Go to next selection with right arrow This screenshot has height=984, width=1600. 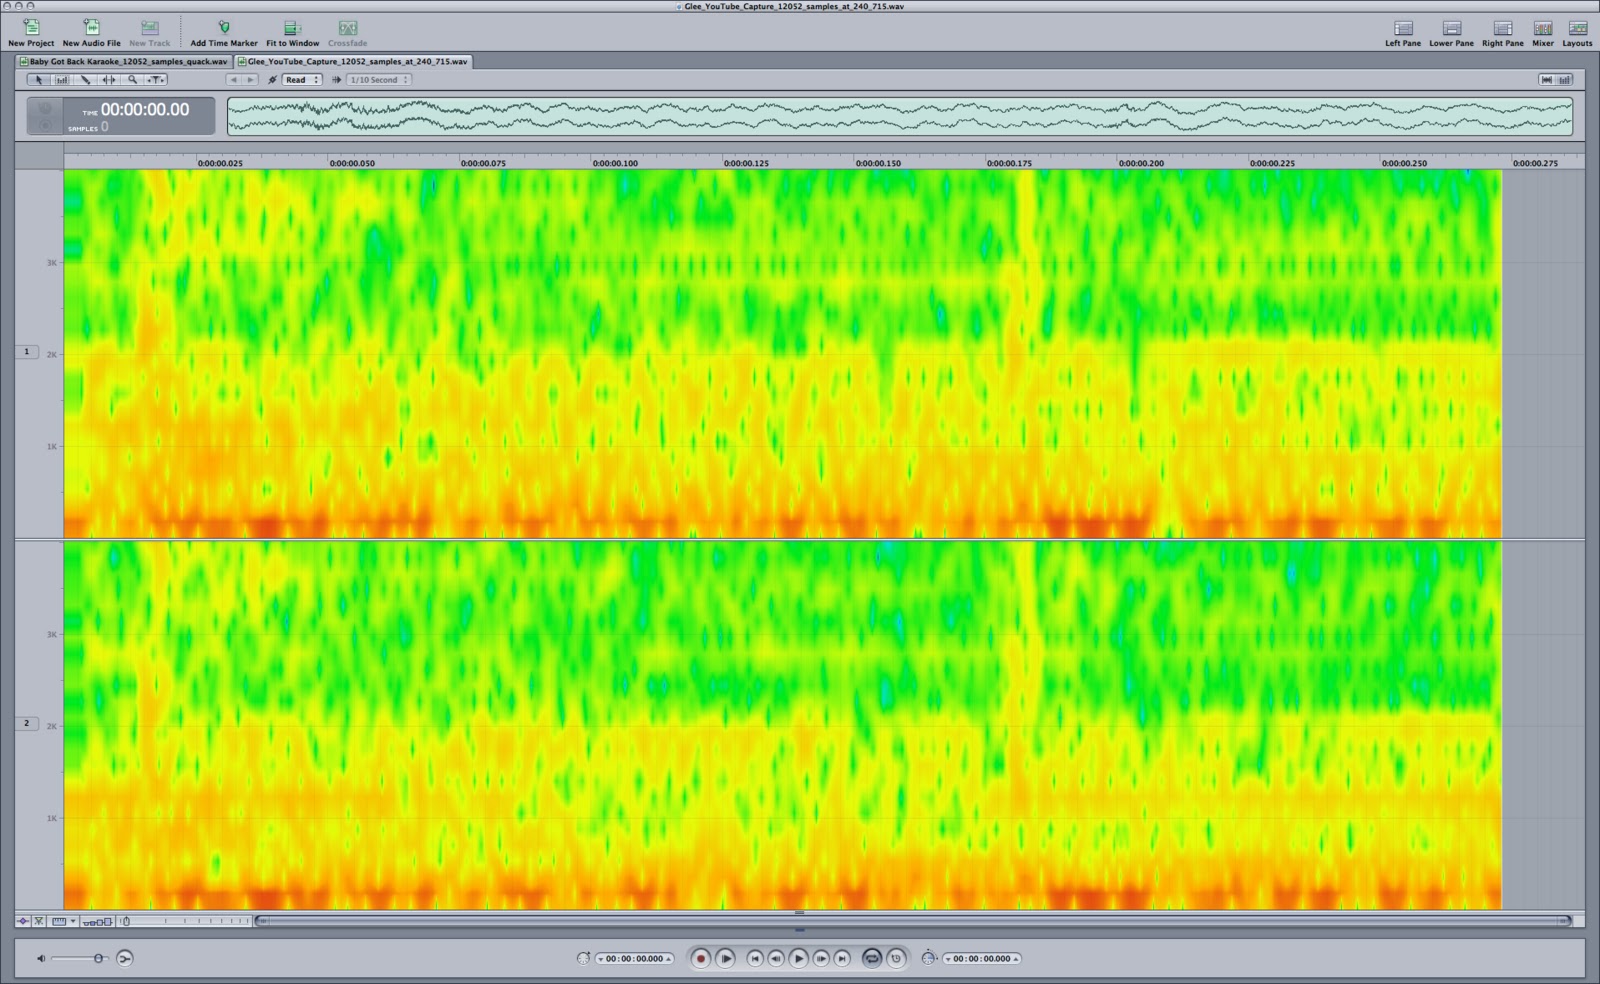[x=250, y=80]
